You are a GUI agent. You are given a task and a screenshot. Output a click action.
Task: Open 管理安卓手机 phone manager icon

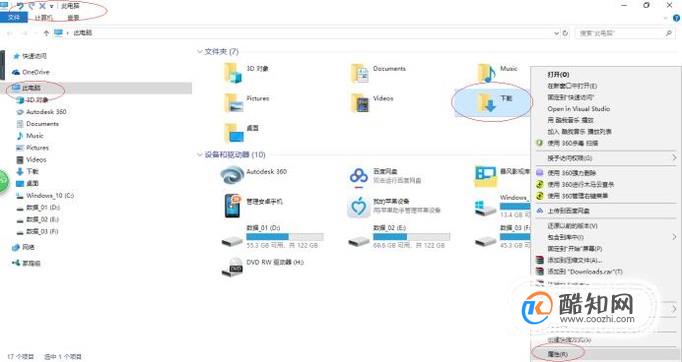[233, 206]
